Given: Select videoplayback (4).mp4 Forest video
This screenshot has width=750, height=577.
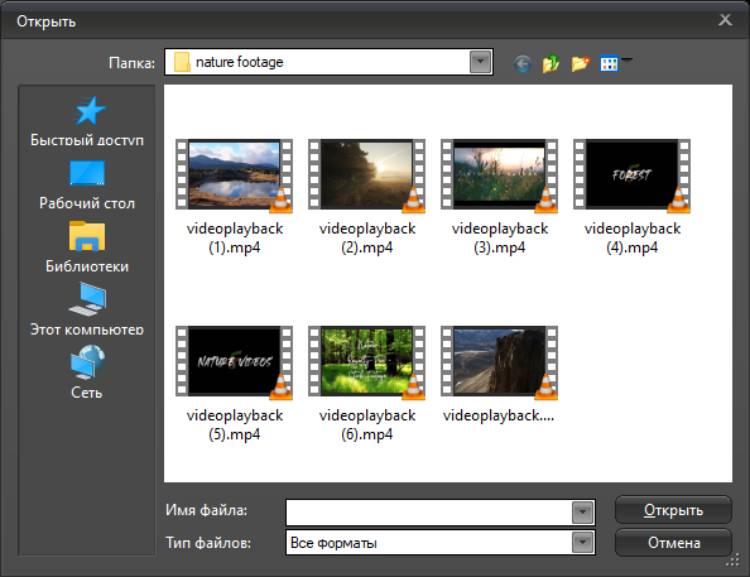Looking at the screenshot, I should 632,176.
